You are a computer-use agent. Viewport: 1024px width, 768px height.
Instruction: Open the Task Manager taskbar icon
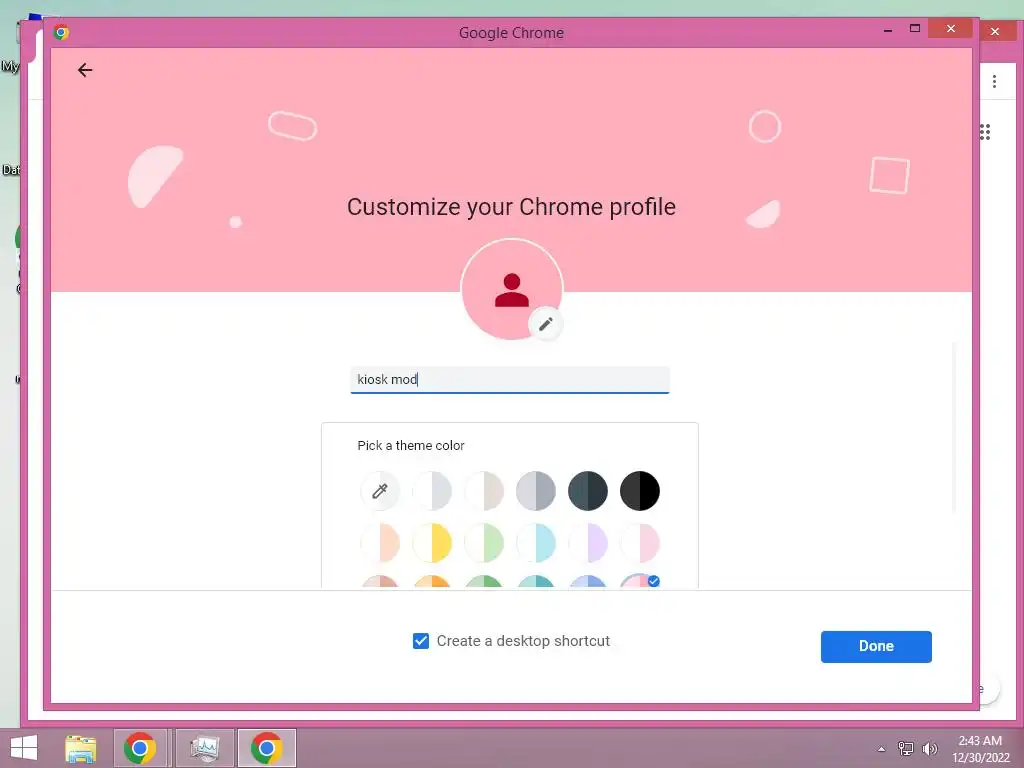click(x=204, y=748)
